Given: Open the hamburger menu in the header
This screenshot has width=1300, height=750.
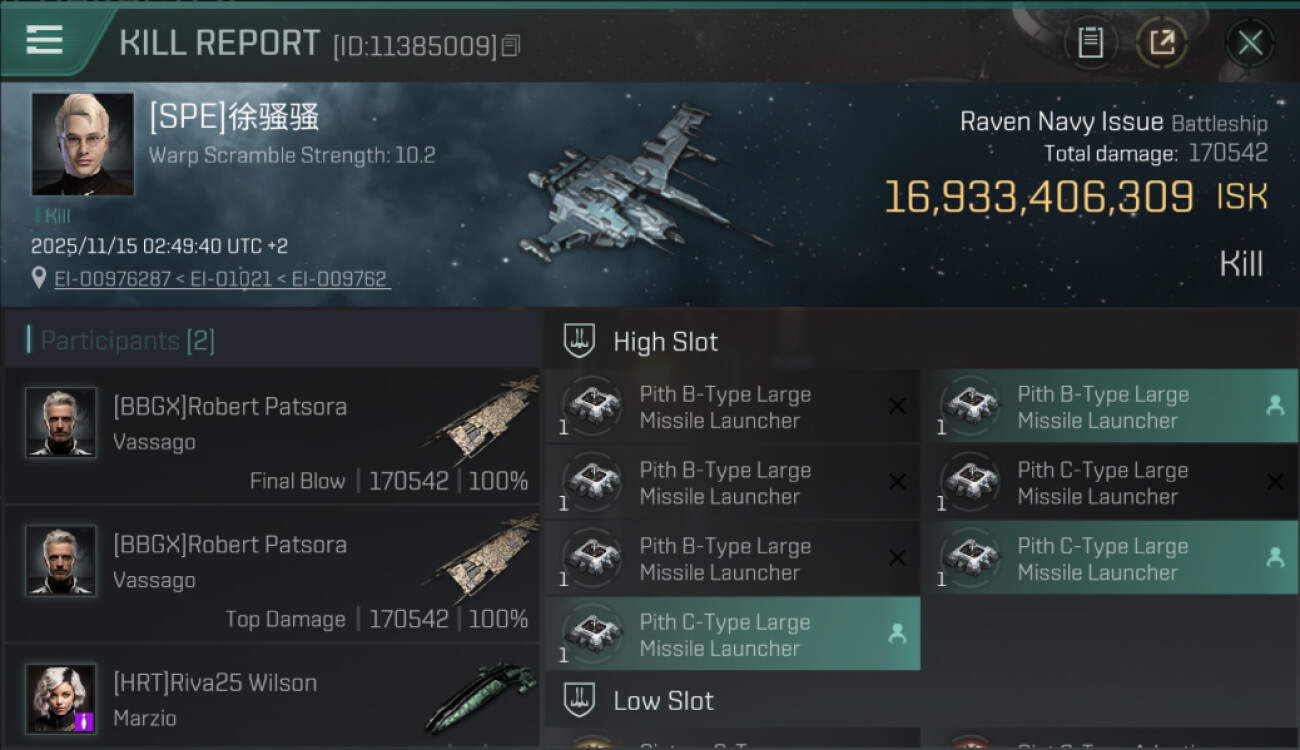Looking at the screenshot, I should (x=45, y=40).
